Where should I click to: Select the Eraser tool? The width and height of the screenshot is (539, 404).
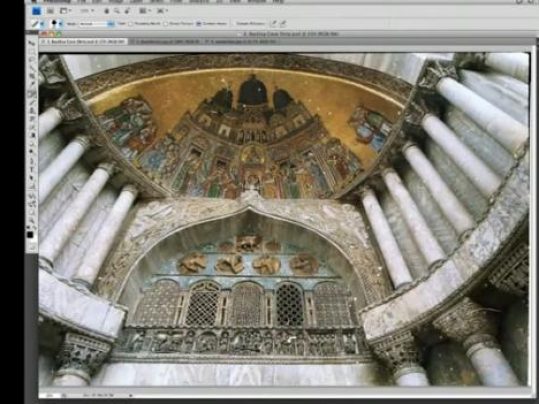pyautogui.click(x=32, y=127)
